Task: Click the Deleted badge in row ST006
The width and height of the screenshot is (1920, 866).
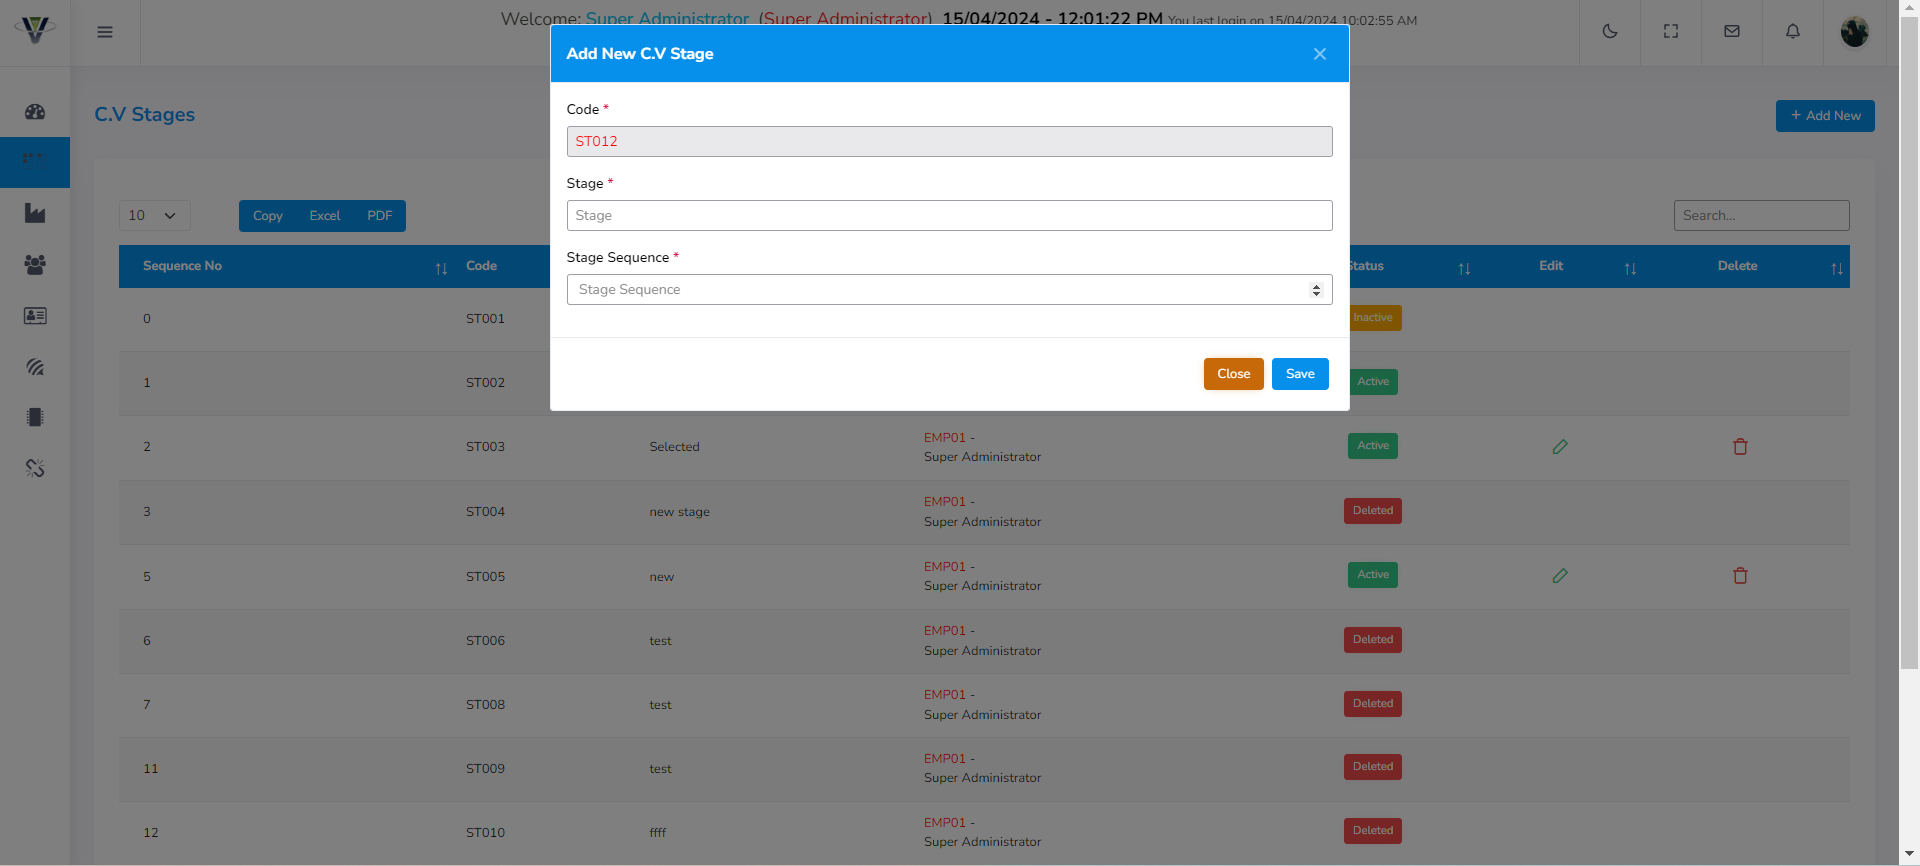Action: click(x=1372, y=640)
